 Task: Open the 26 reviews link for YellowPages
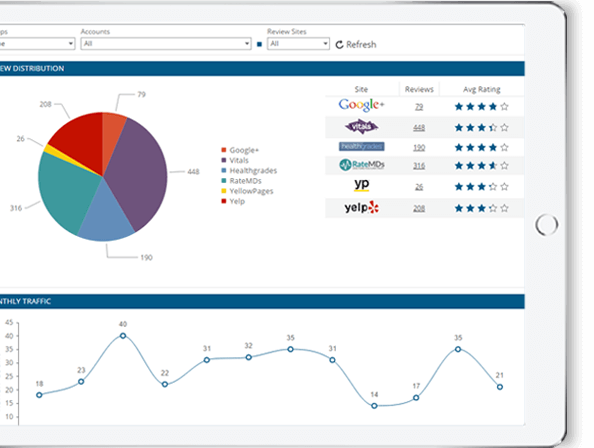[419, 187]
